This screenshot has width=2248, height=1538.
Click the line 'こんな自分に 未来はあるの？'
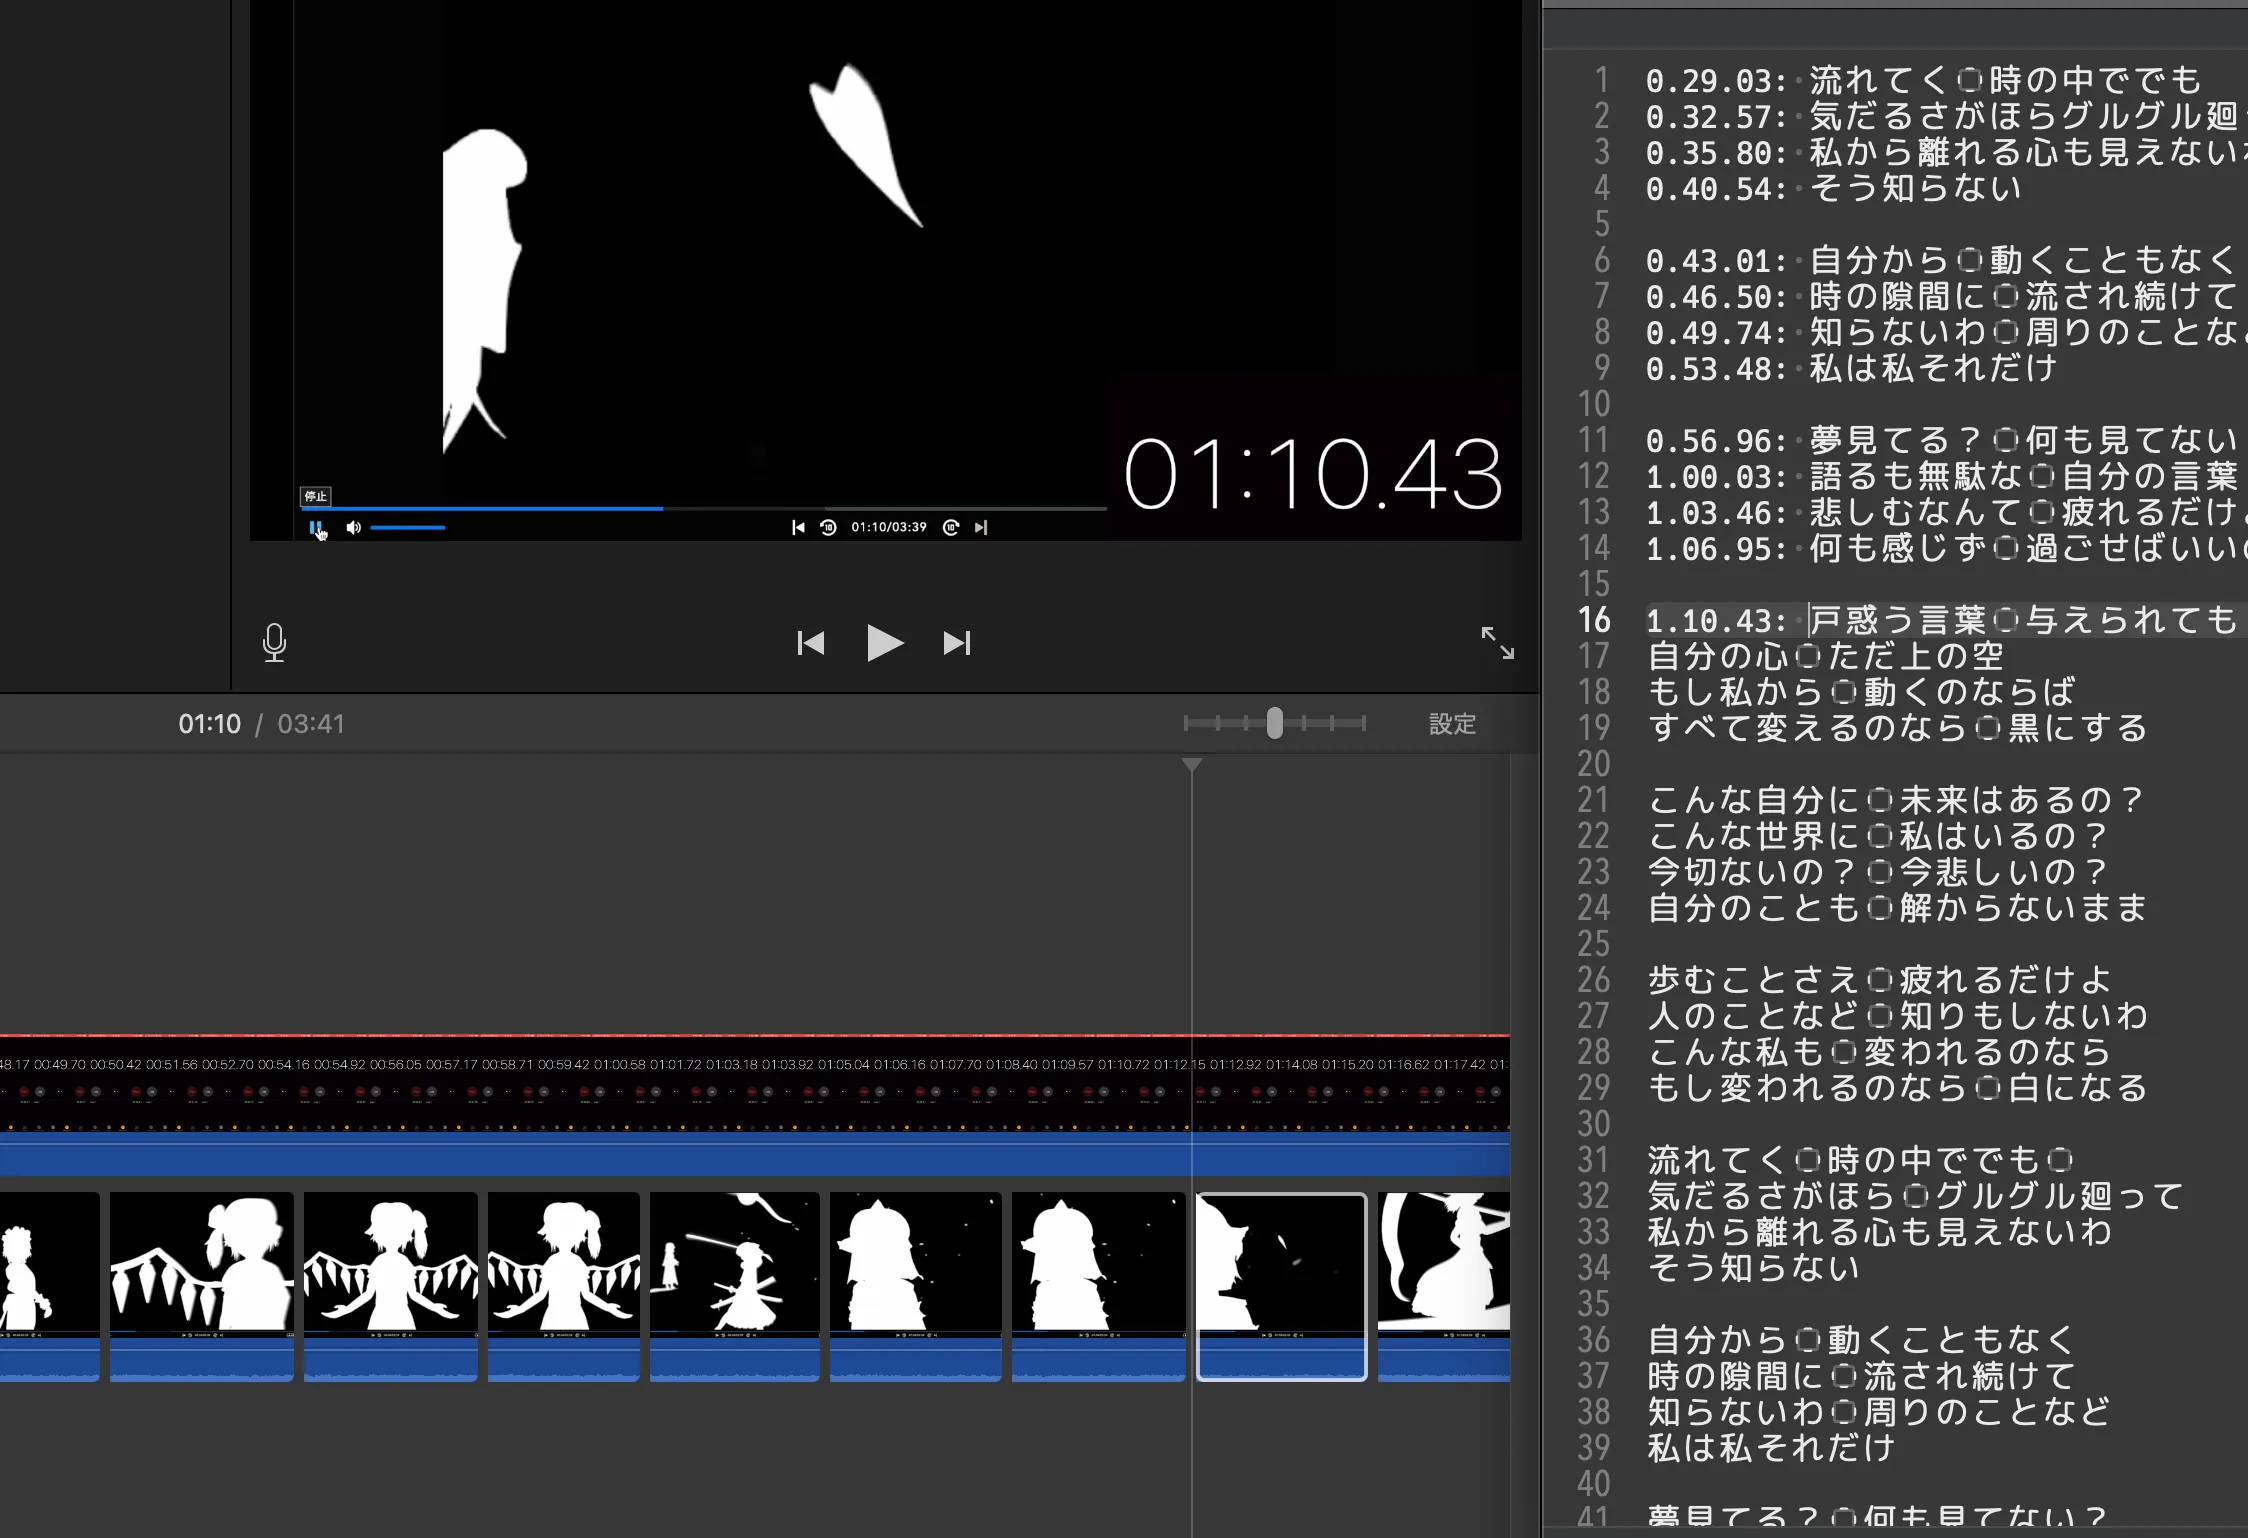pyautogui.click(x=1897, y=800)
